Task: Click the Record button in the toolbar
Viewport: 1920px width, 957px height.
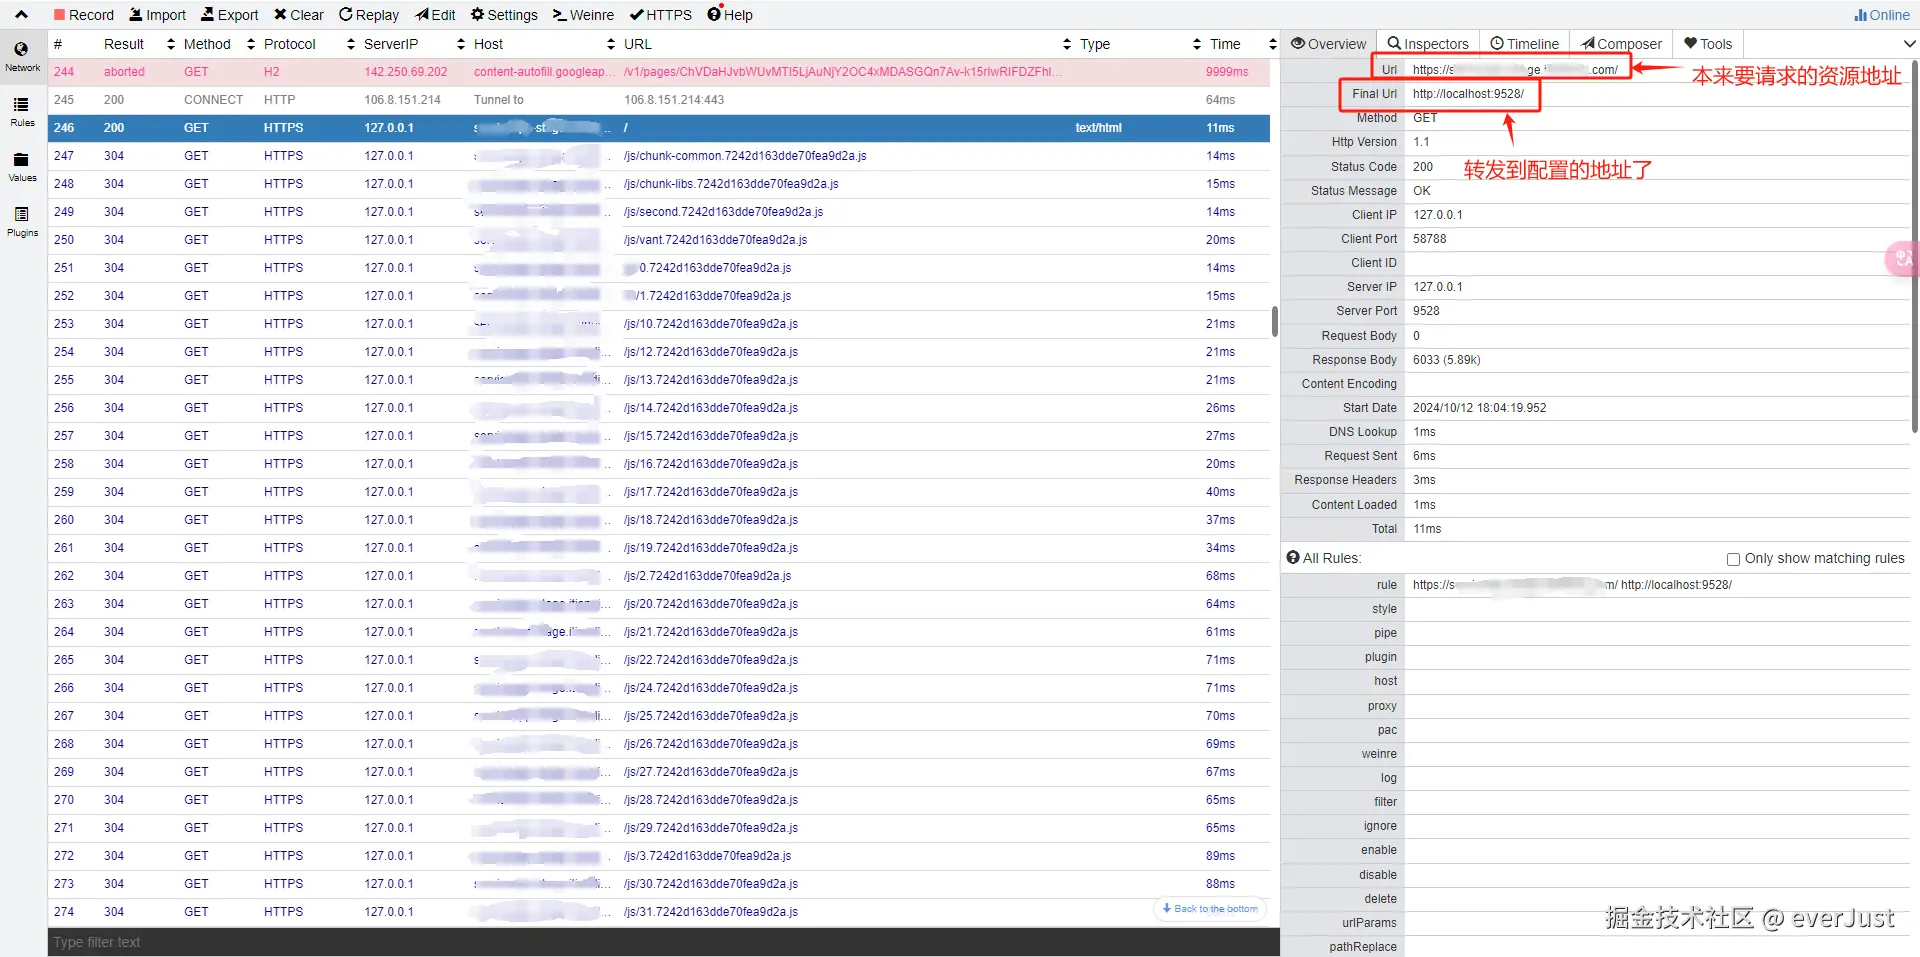Action: click(84, 15)
